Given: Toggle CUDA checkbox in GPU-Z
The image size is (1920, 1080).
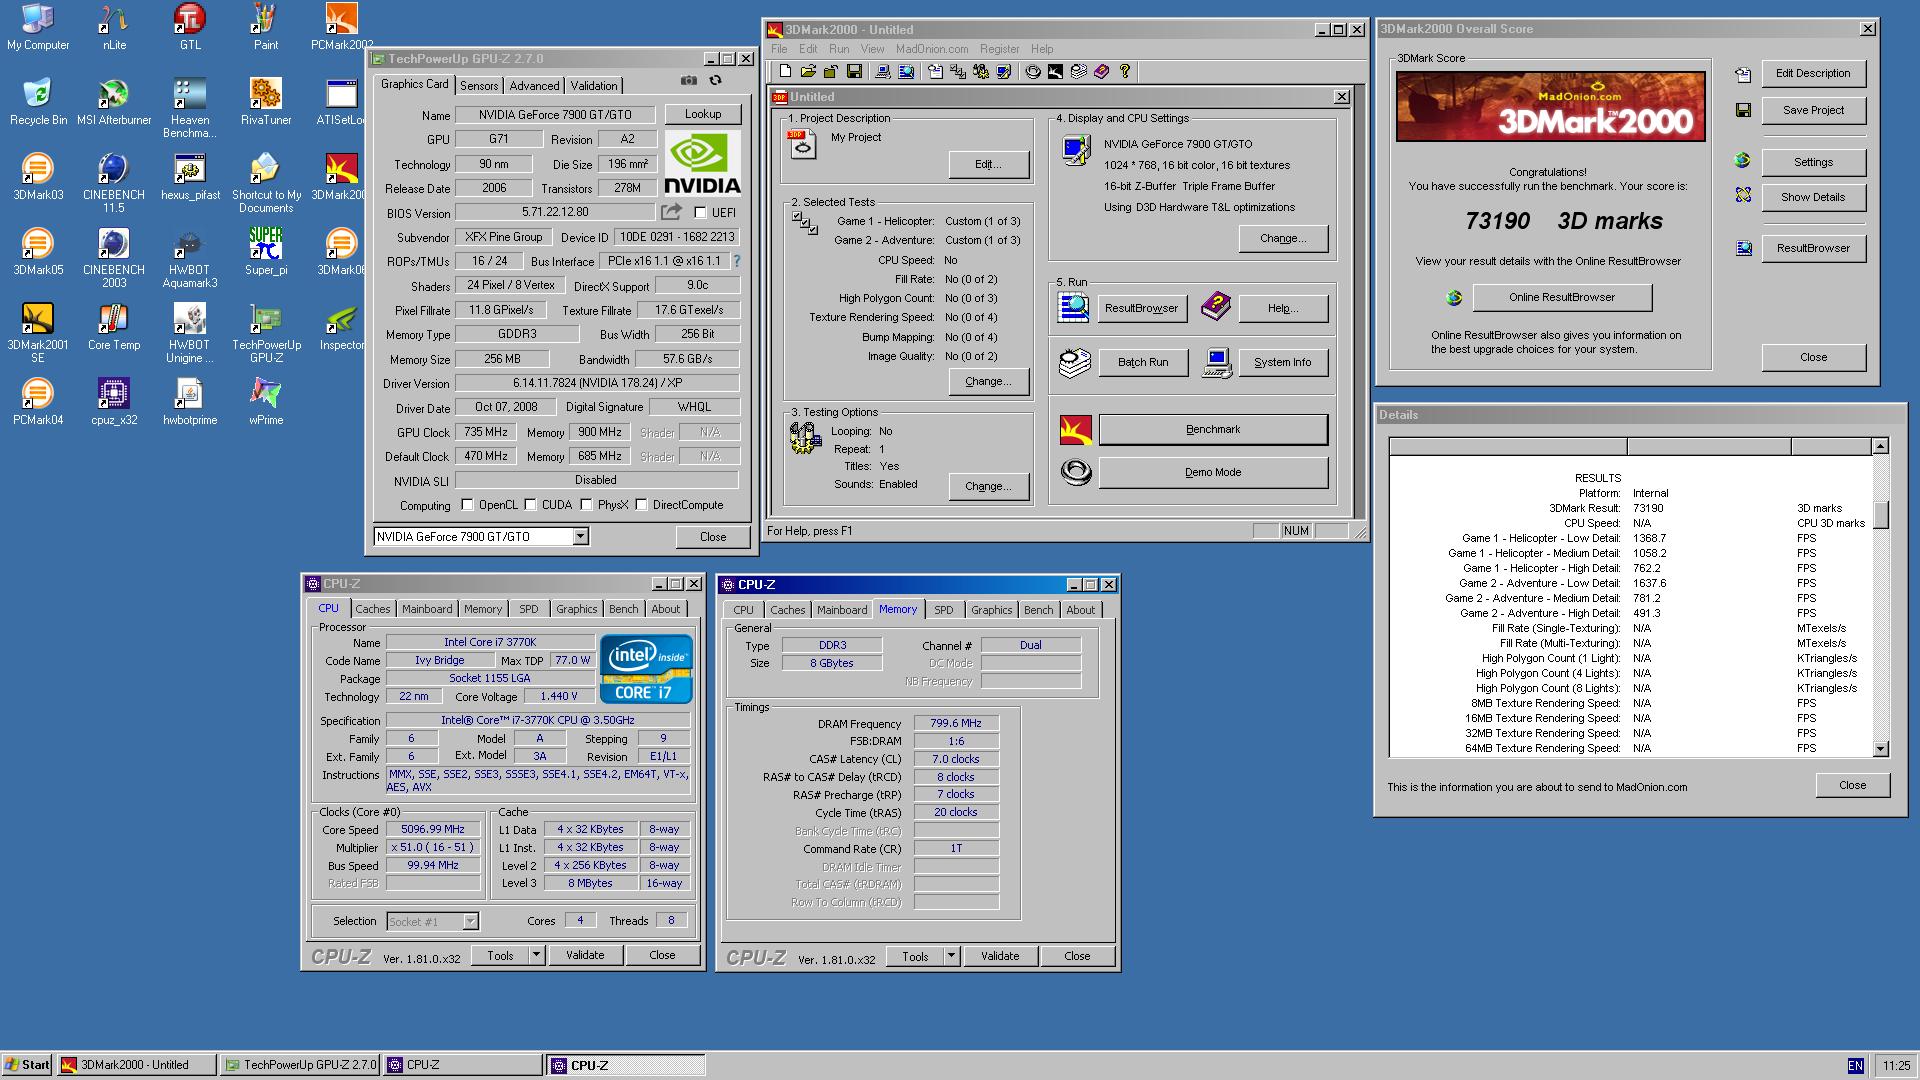Looking at the screenshot, I should point(530,505).
